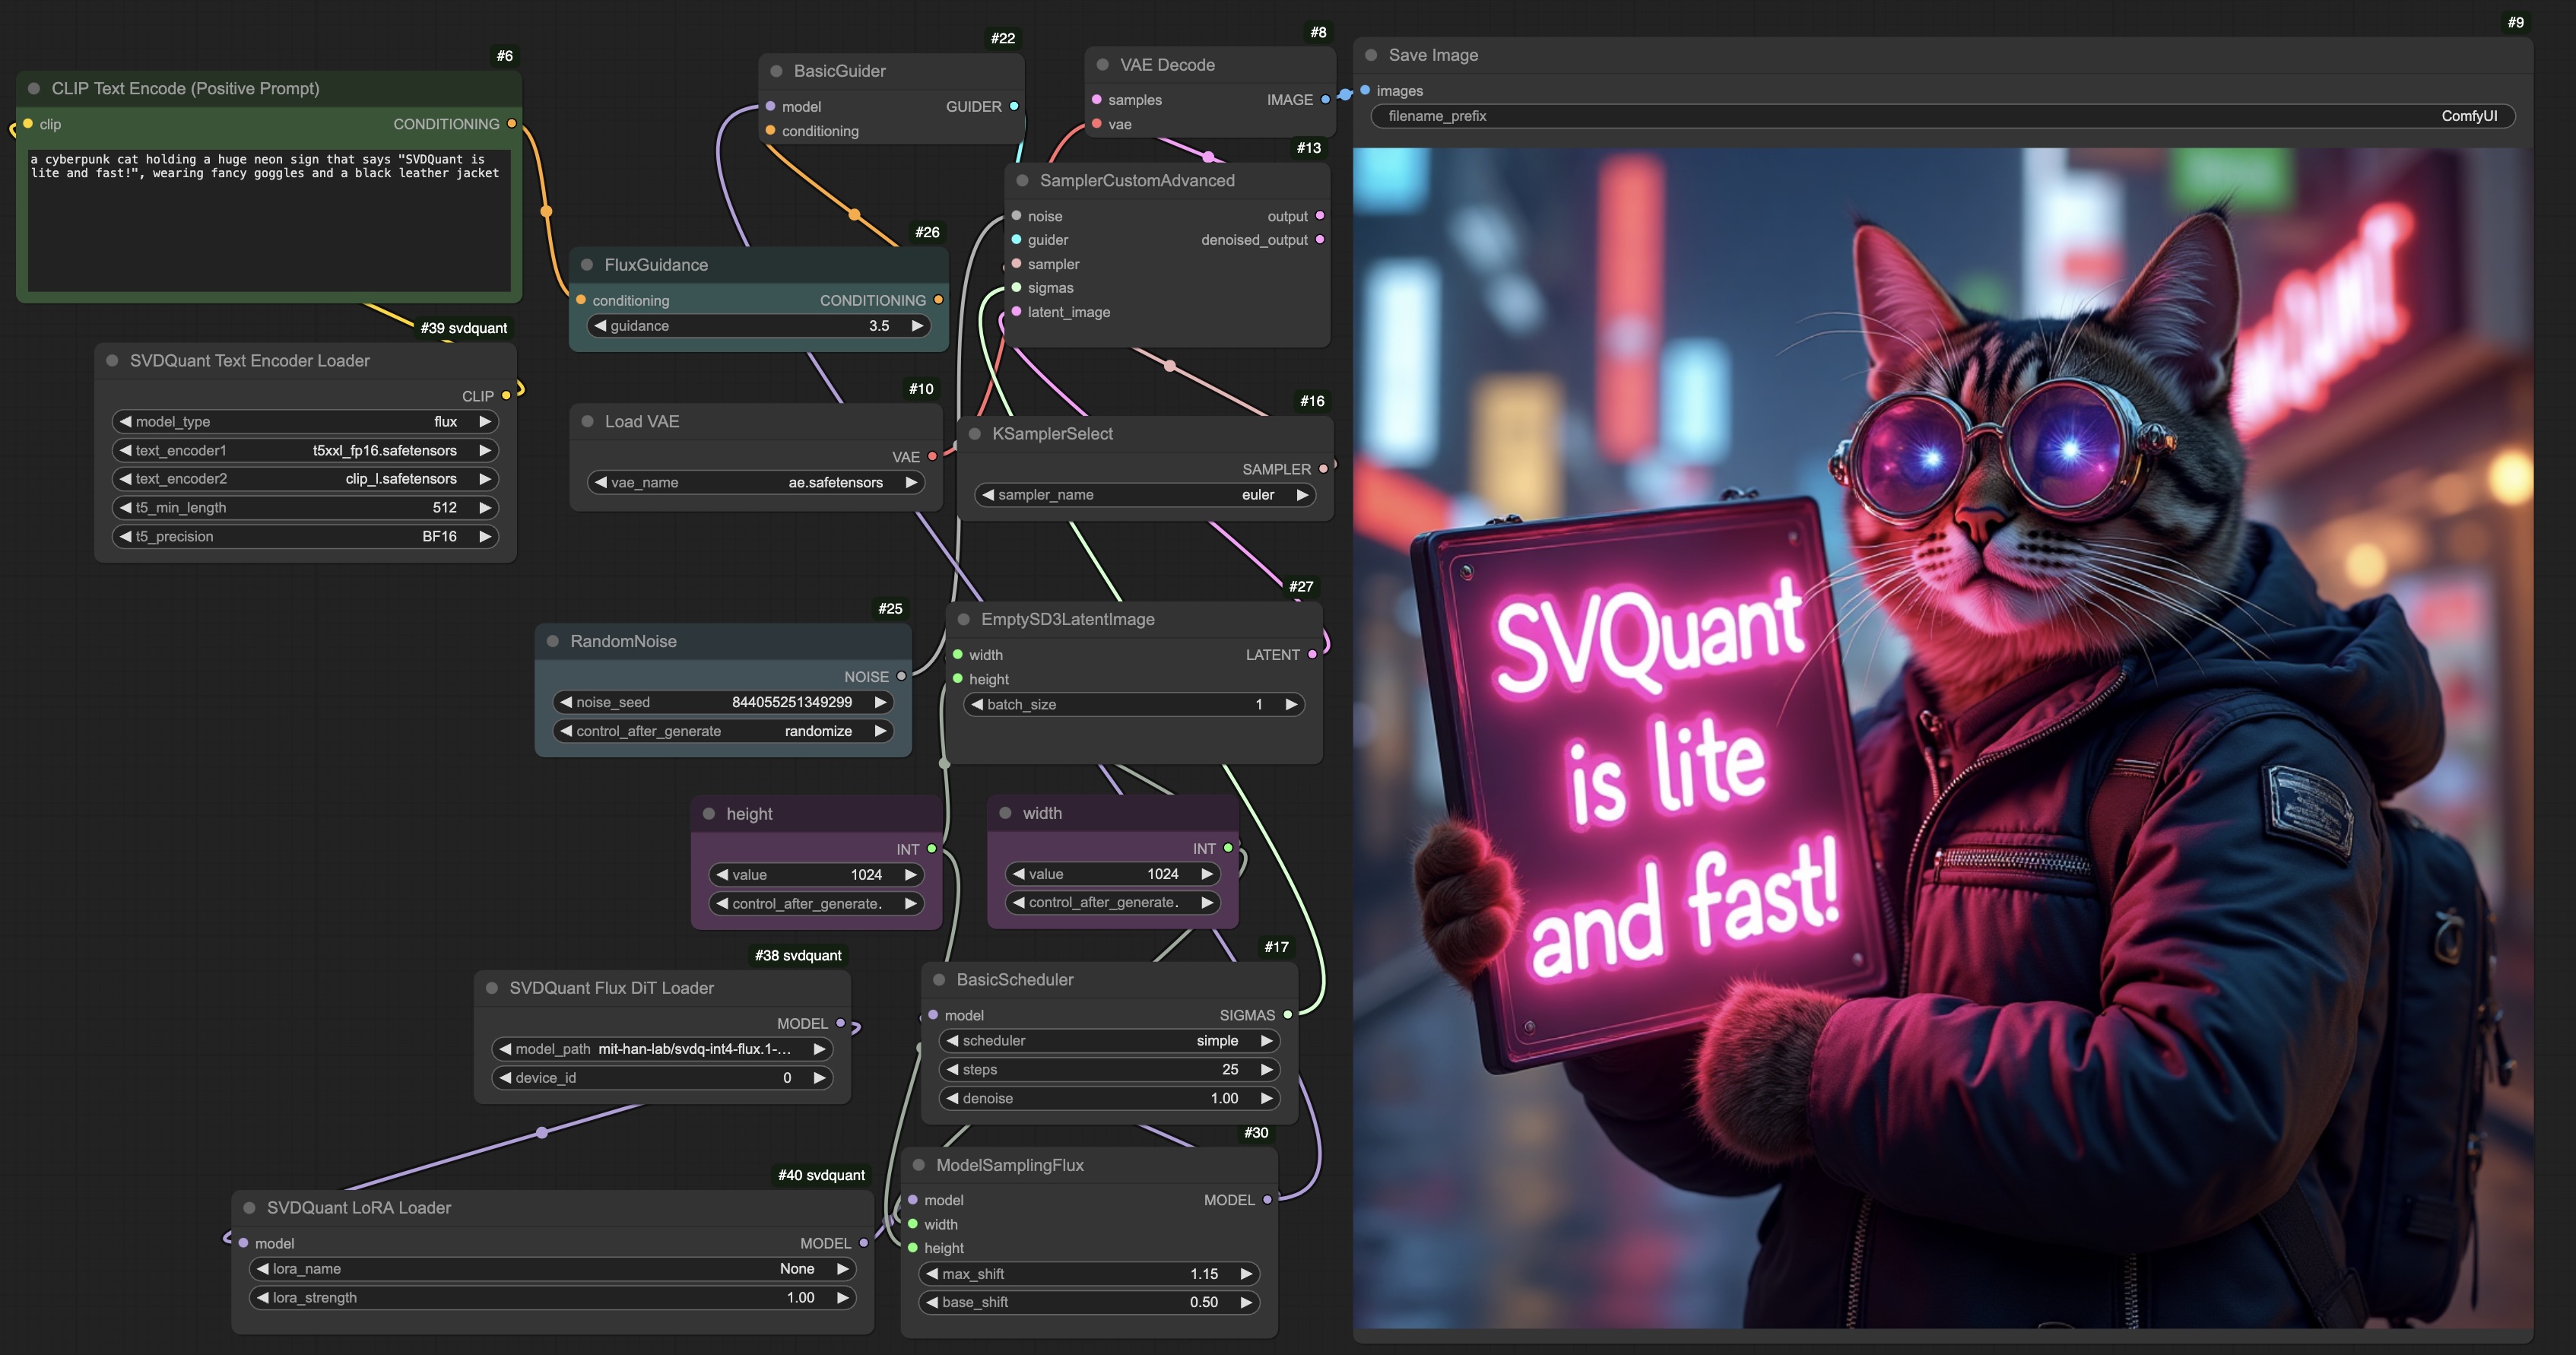Click the lora_strength slider field

[x=552, y=1298]
